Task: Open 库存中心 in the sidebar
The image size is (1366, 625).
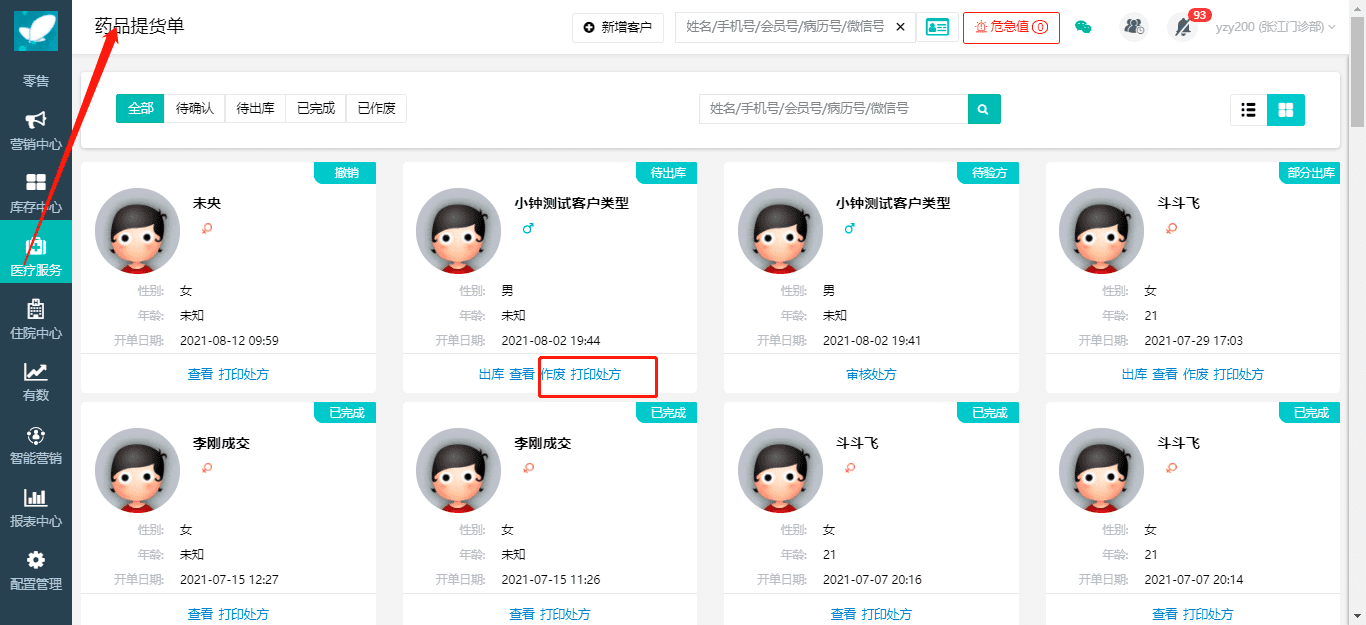Action: [x=36, y=194]
